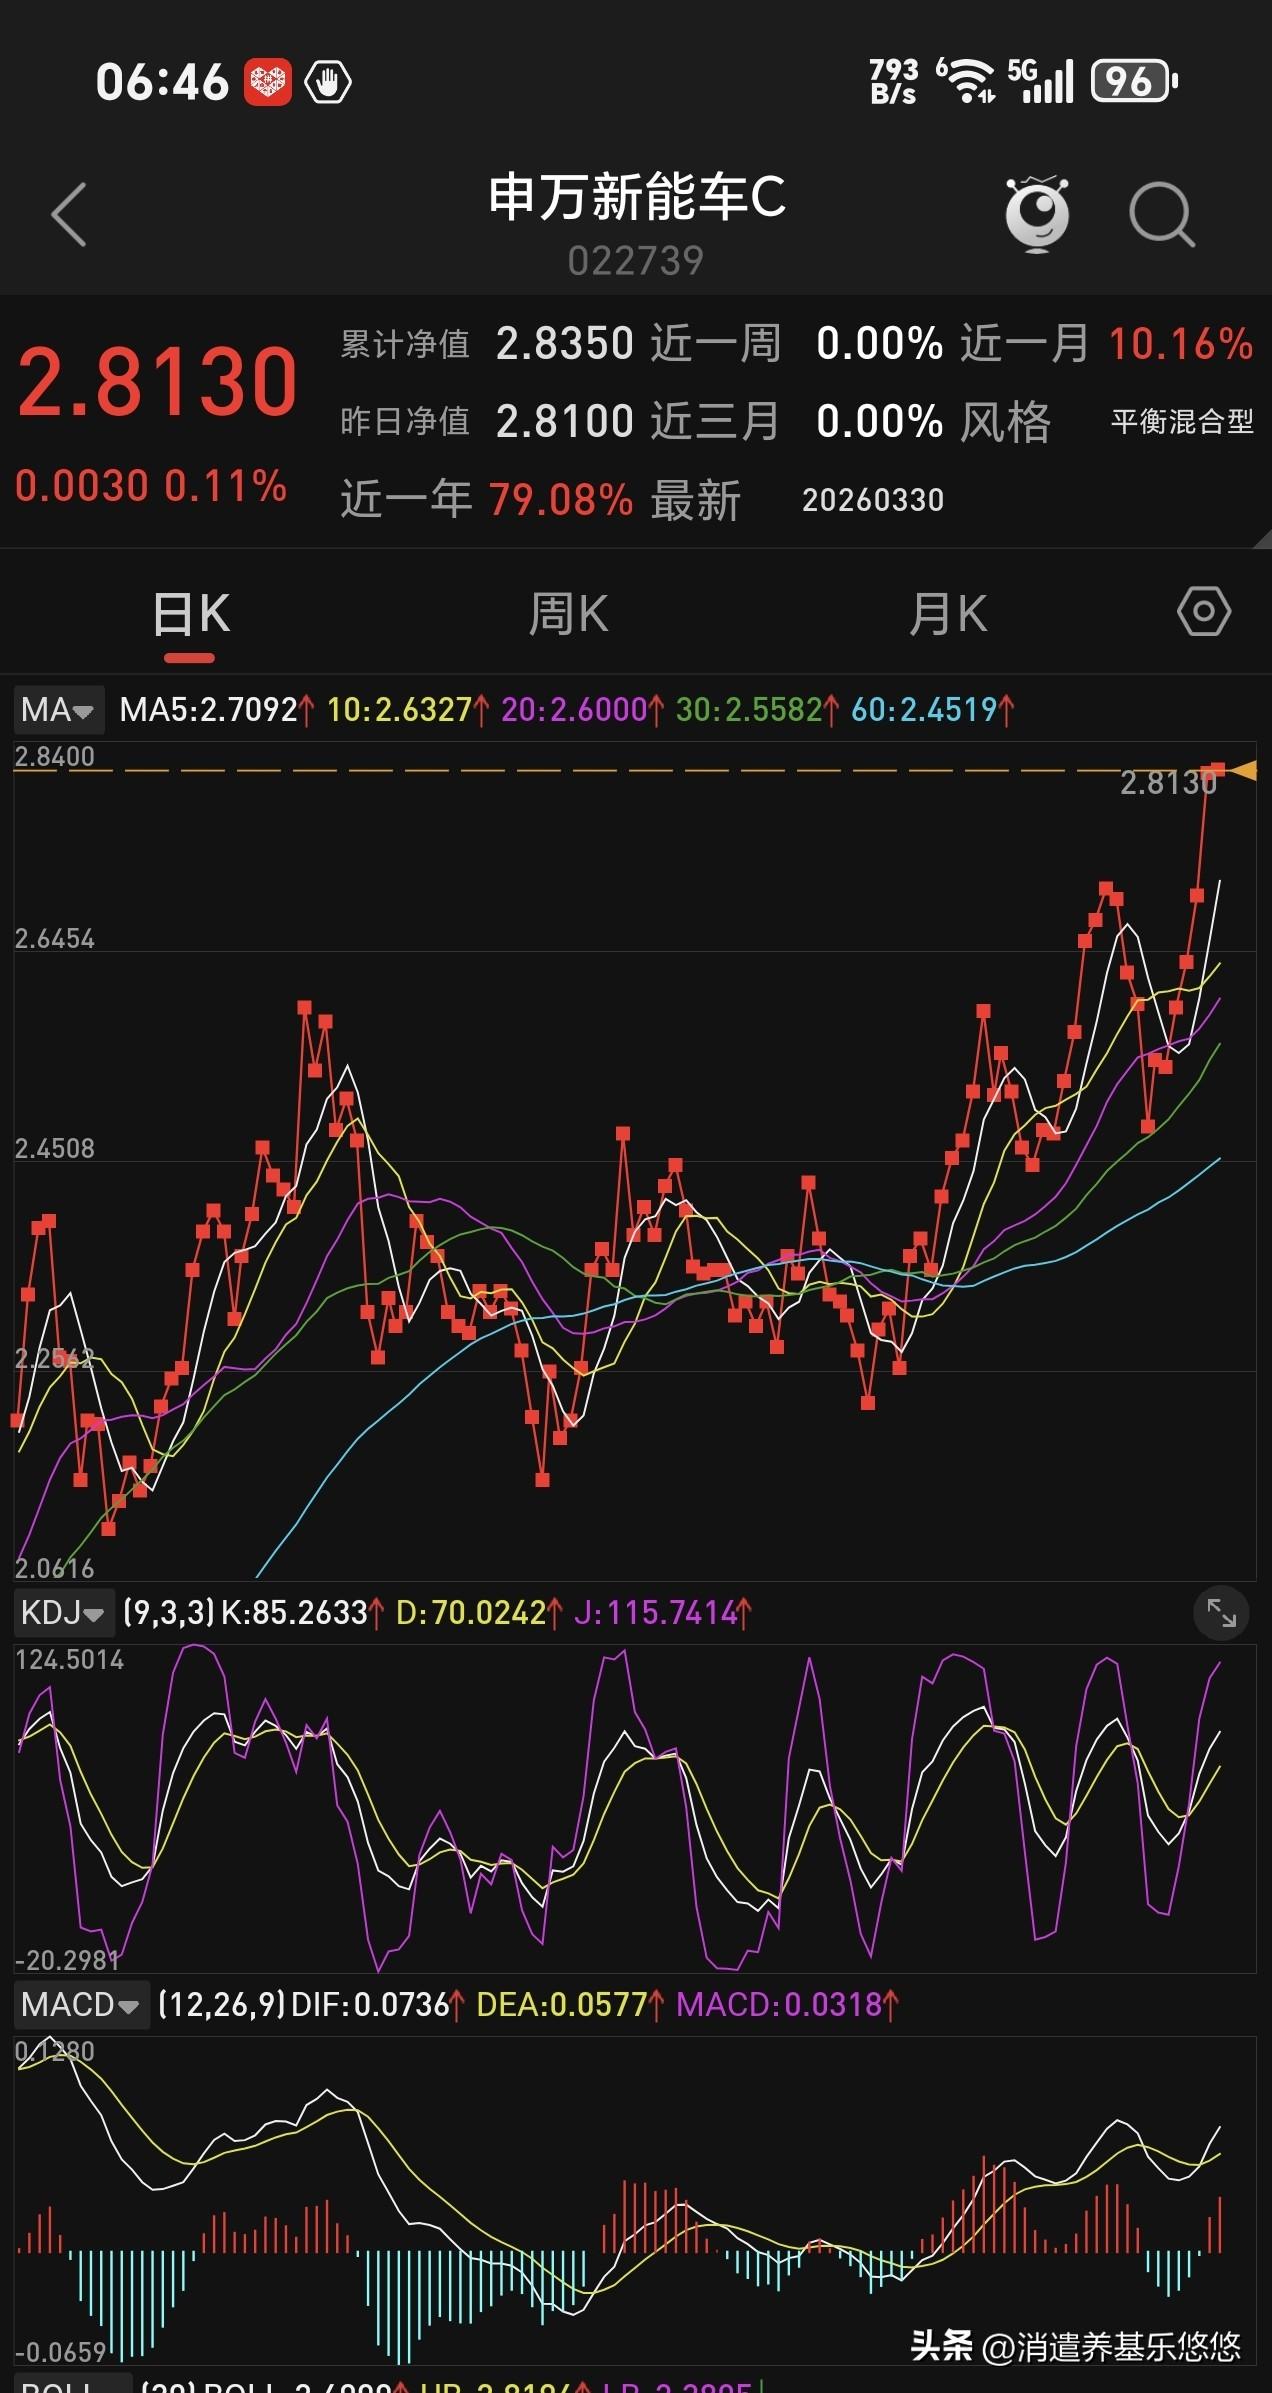Go back with the left arrow
Screen dimensions: 1272x2393
(69, 214)
